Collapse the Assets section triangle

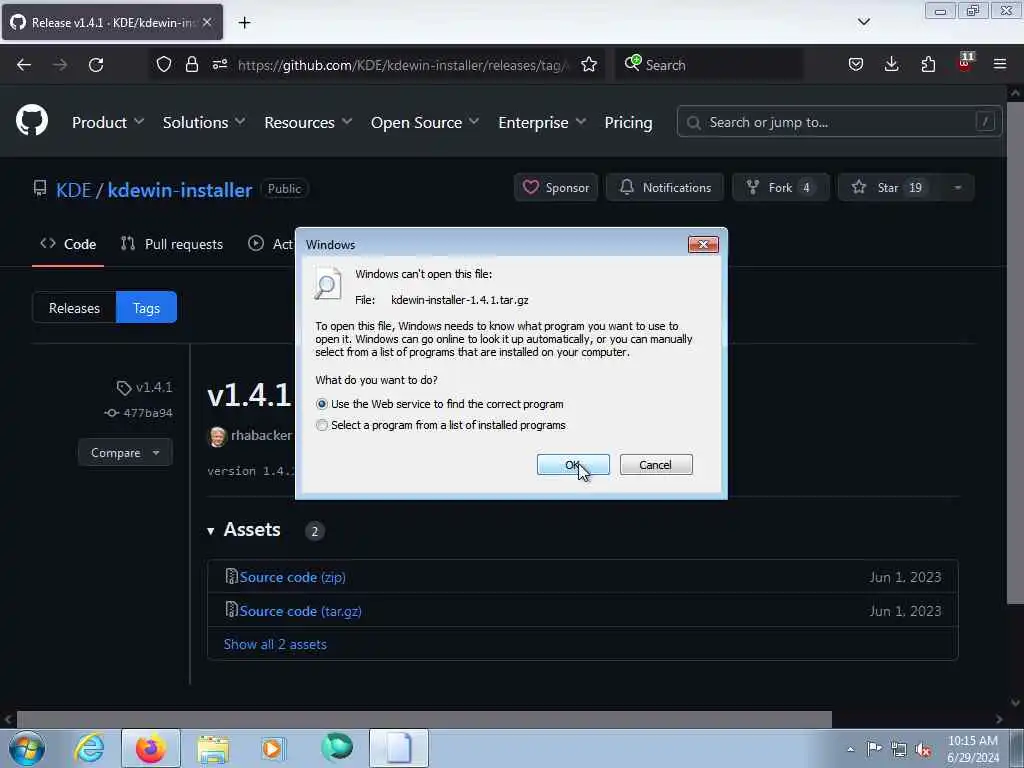click(x=211, y=531)
